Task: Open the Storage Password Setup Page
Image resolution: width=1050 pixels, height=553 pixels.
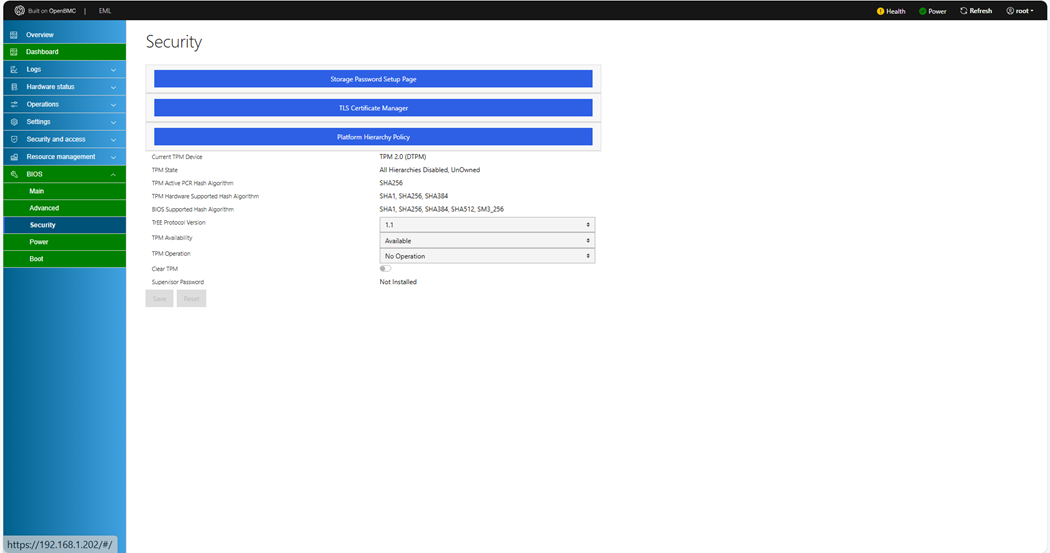Action: coord(373,79)
